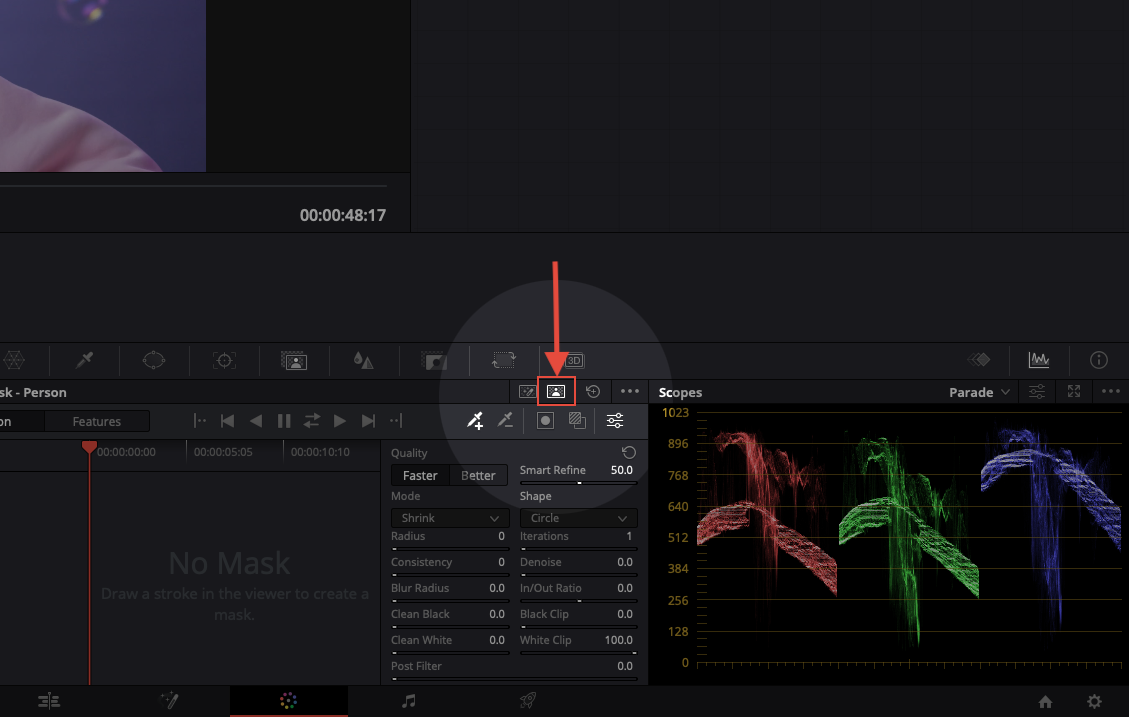Open the Parade scope type dropdown
This screenshot has width=1129, height=717.
pyautogui.click(x=979, y=392)
